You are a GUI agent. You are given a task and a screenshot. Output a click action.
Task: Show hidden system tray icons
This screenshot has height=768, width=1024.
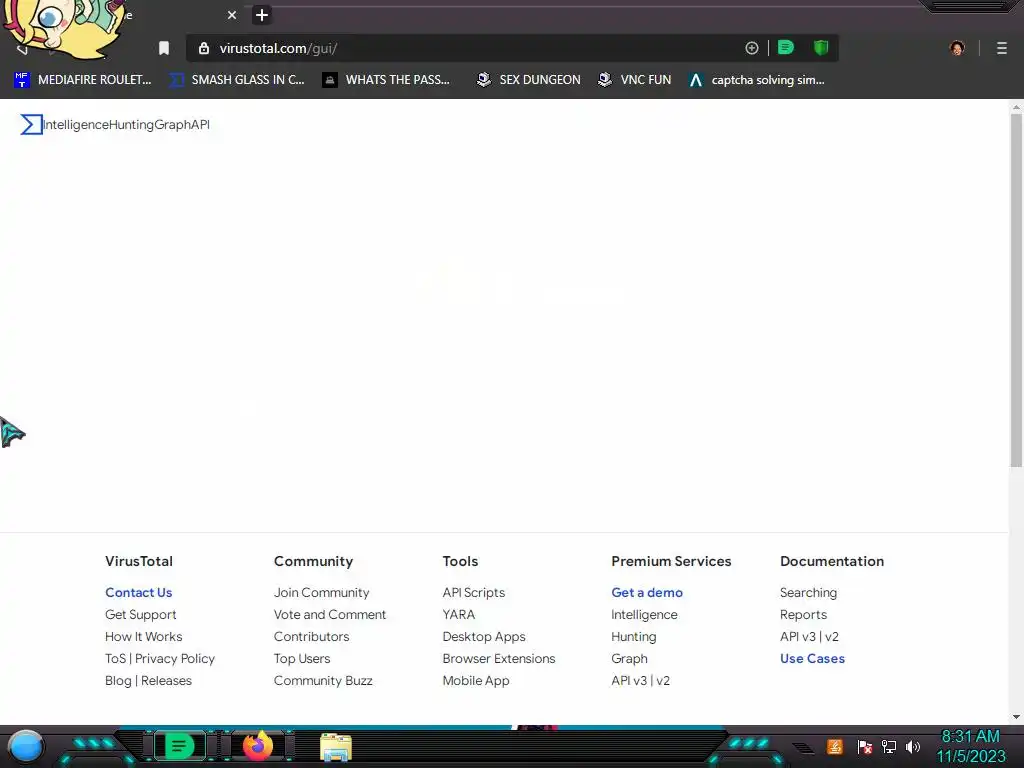804,747
